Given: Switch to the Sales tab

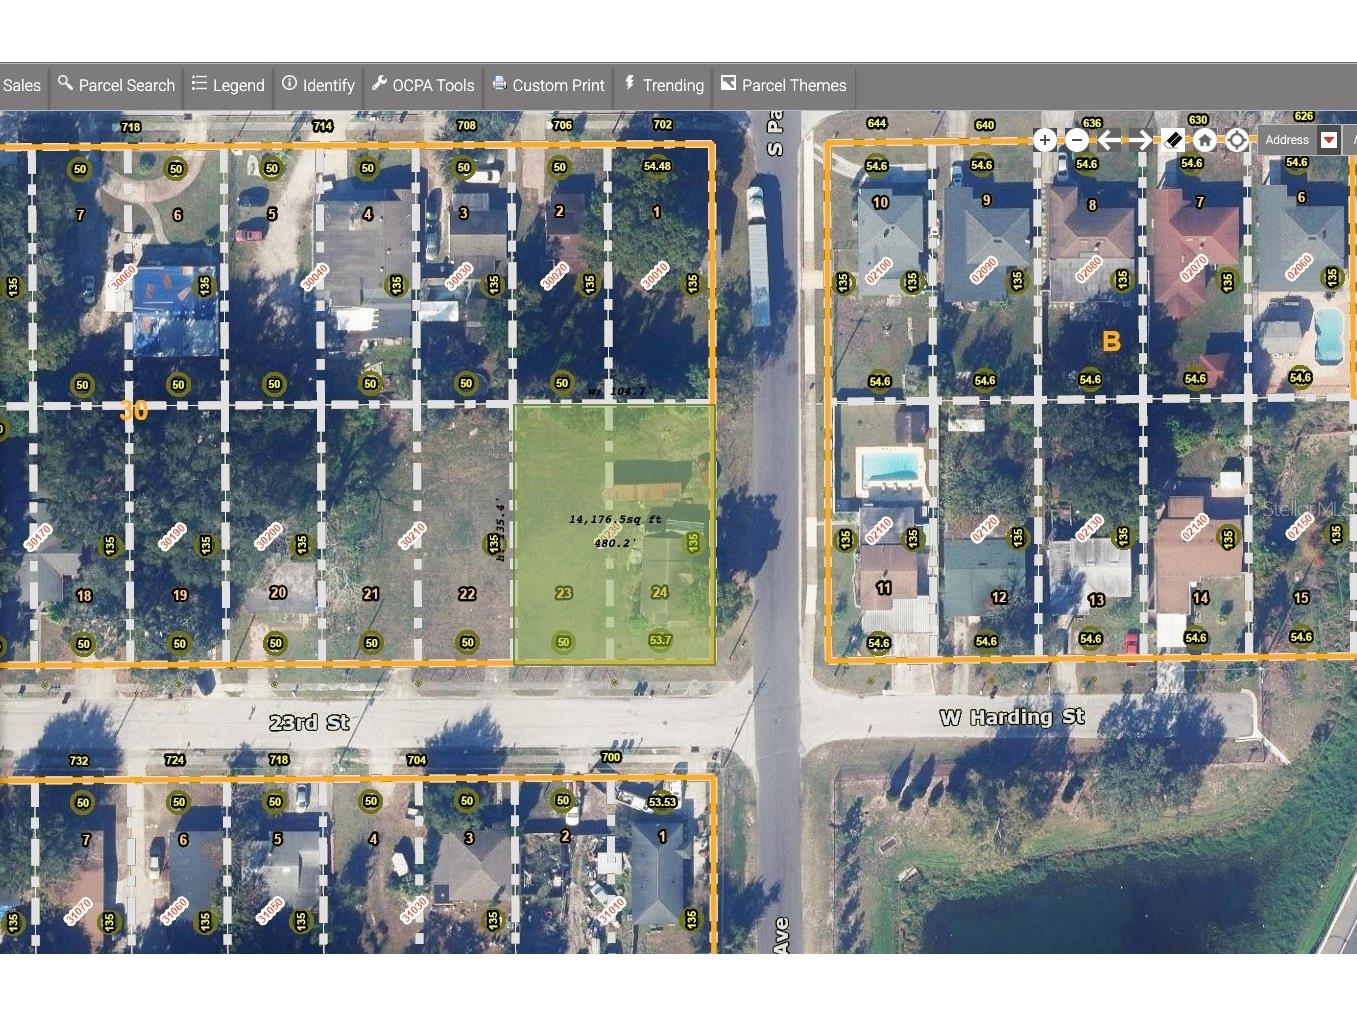Looking at the screenshot, I should point(21,85).
